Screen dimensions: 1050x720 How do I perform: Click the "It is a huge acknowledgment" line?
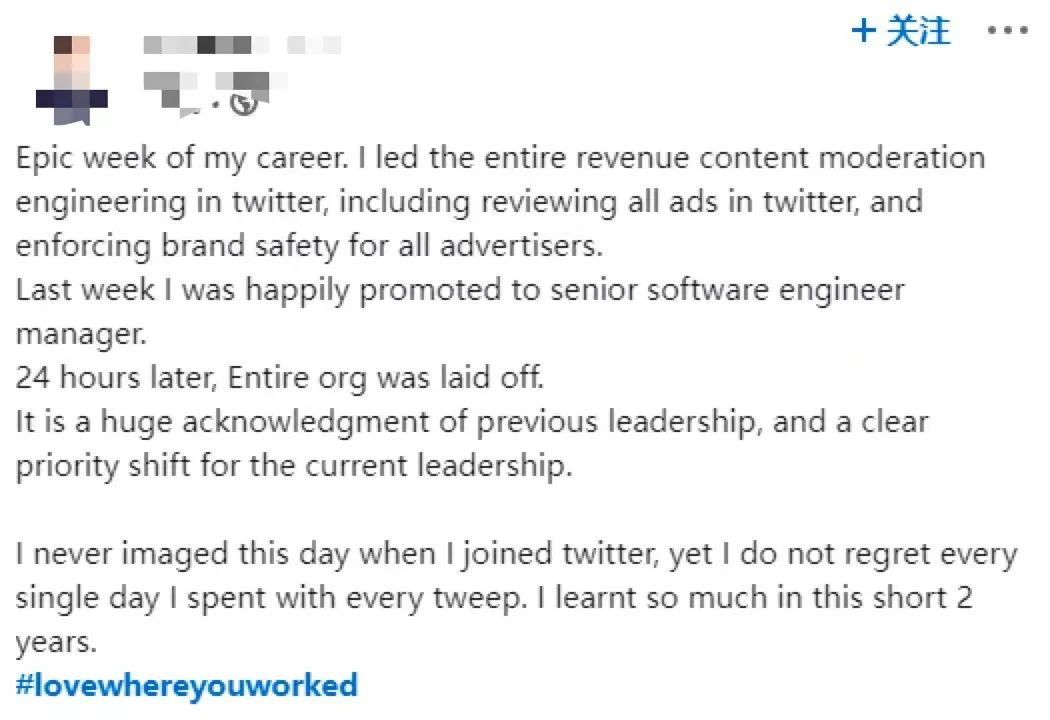coord(471,423)
